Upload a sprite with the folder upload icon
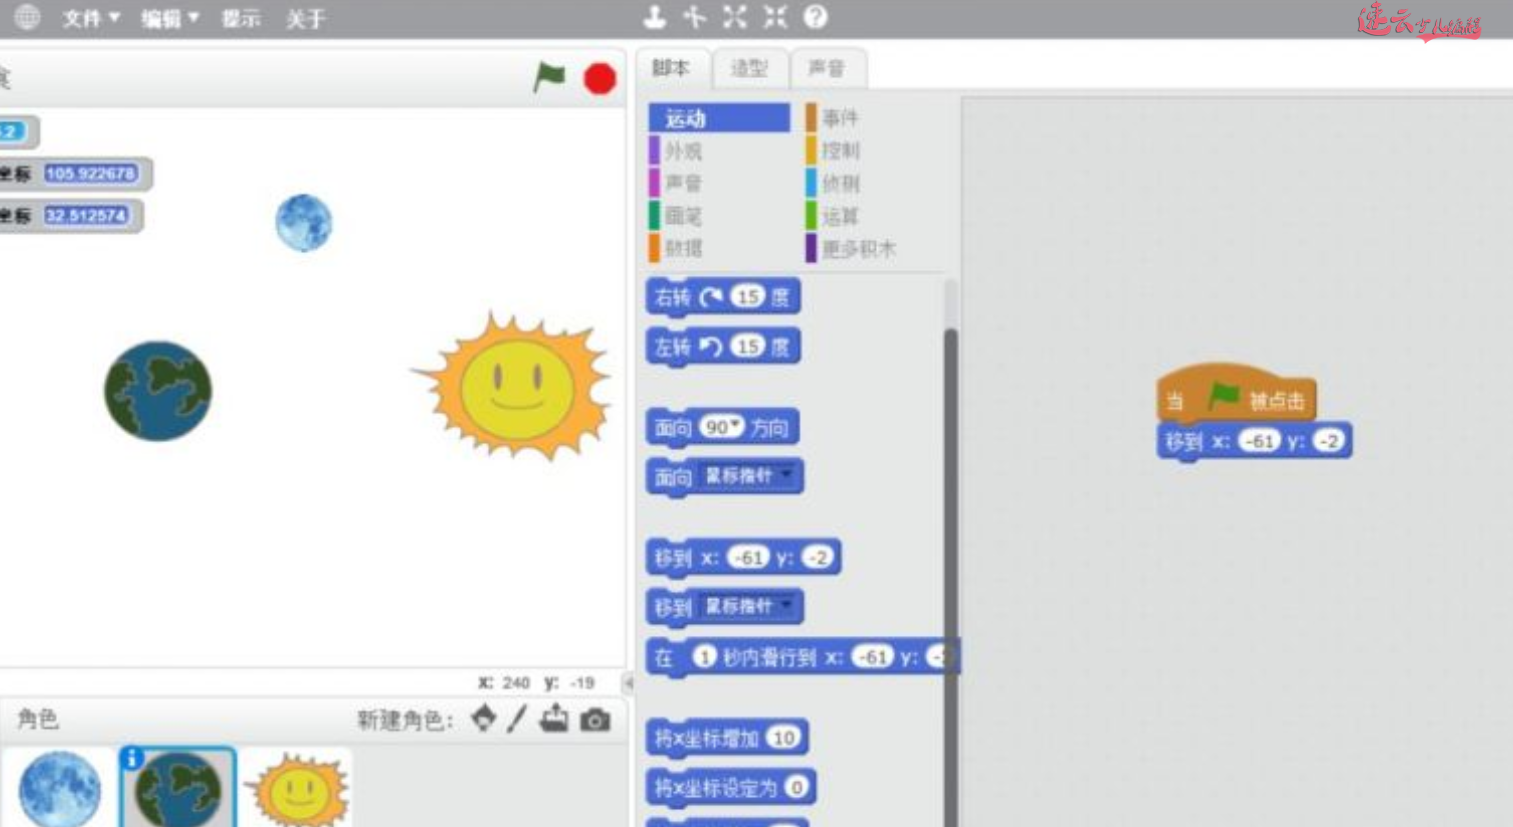Screen dimensions: 1513x827 point(554,718)
